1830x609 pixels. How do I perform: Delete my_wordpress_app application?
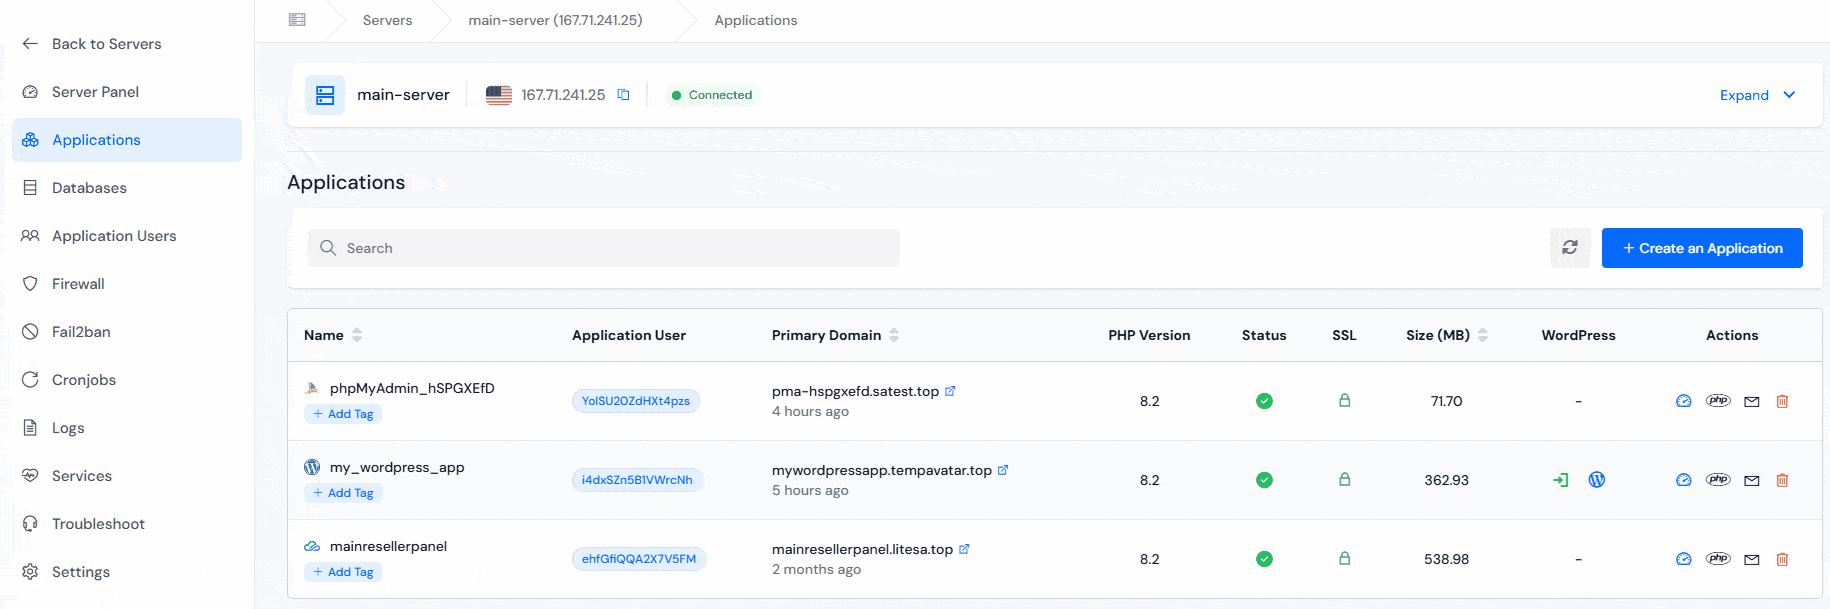coord(1782,480)
